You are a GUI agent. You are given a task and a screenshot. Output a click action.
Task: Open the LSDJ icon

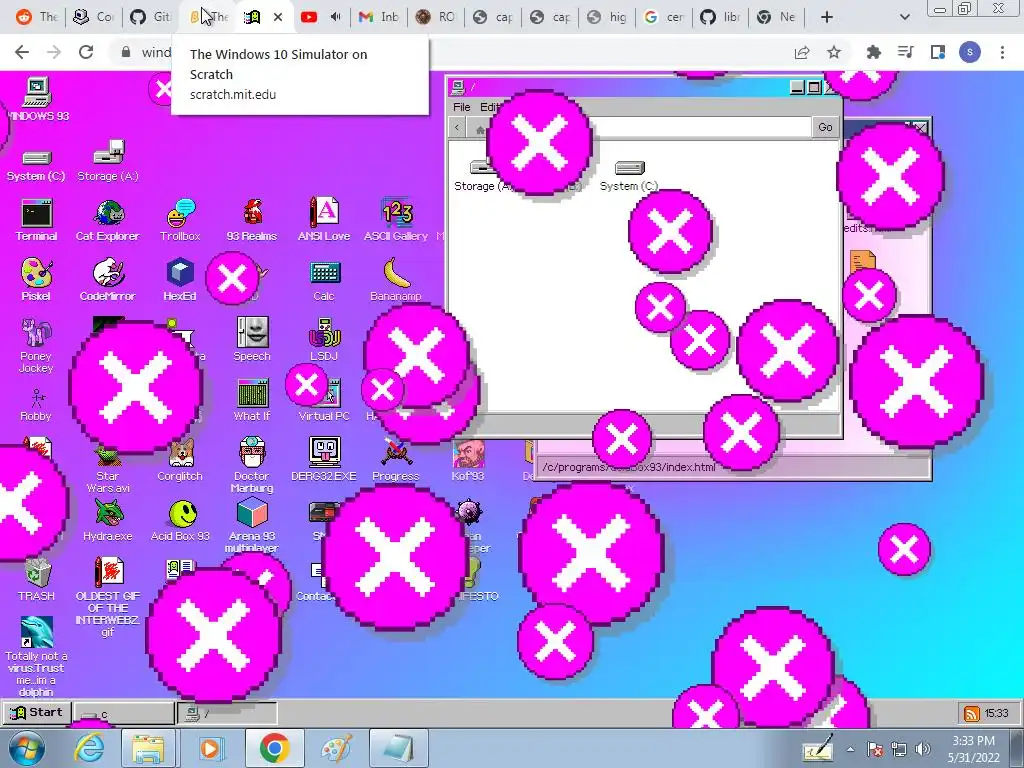pyautogui.click(x=324, y=340)
